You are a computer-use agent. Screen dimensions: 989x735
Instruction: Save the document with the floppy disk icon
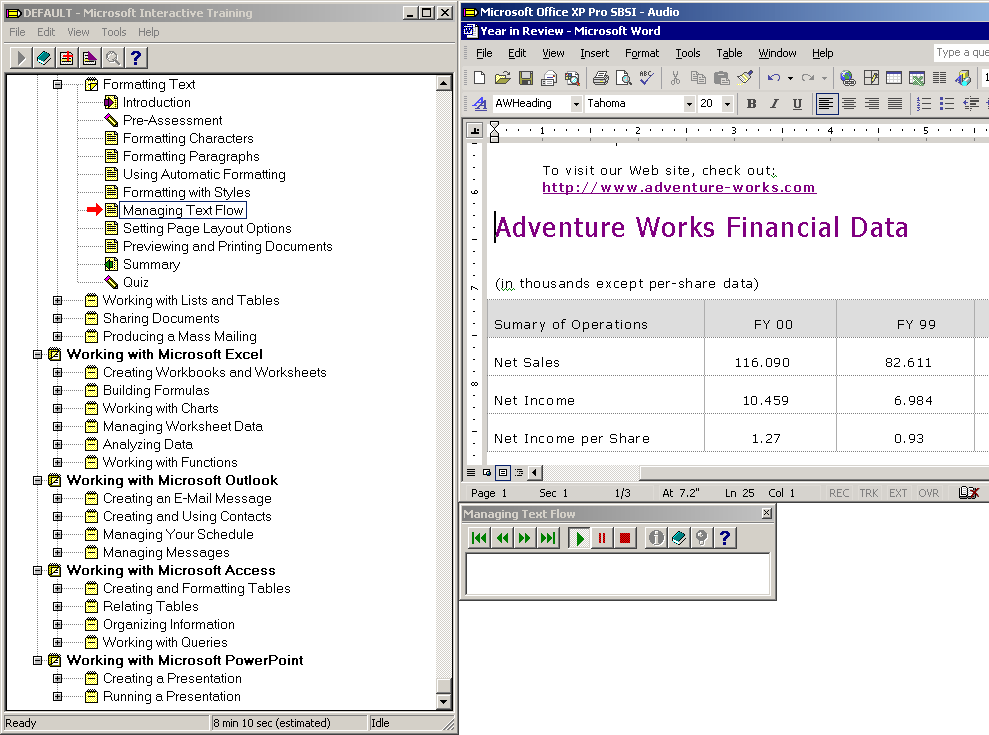tap(526, 78)
